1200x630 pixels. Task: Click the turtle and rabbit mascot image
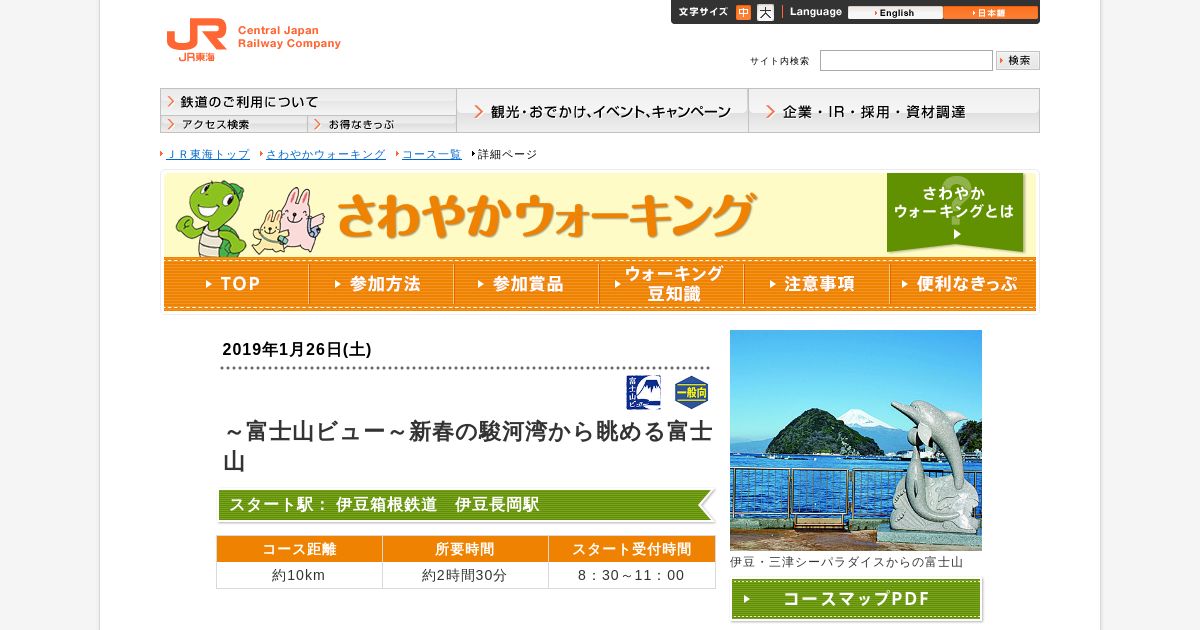(250, 218)
